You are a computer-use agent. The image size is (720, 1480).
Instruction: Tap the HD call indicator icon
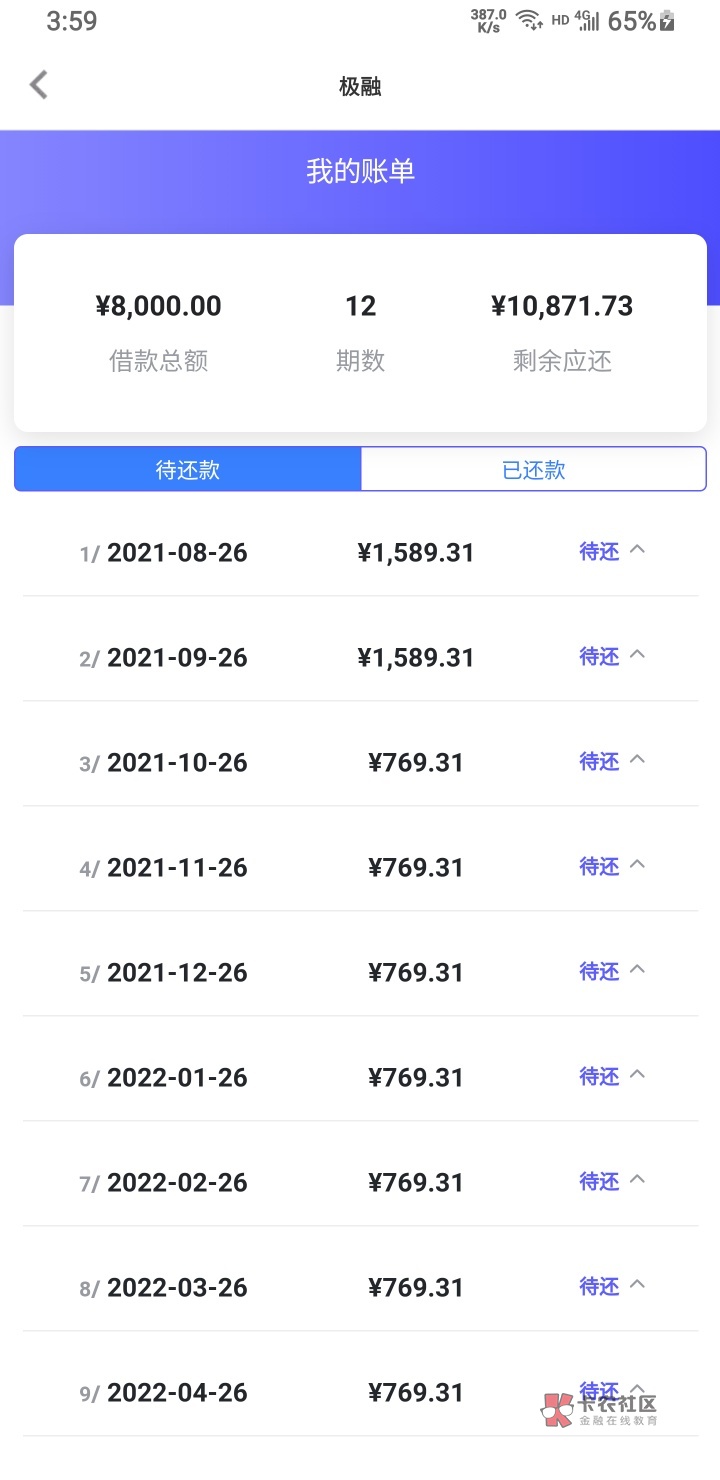560,21
